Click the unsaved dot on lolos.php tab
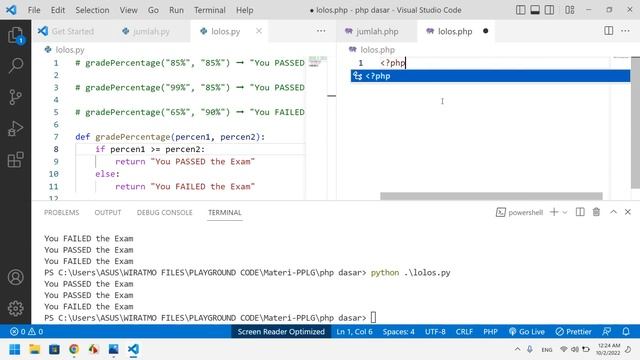Image resolution: width=640 pixels, height=360 pixels. coord(485,31)
